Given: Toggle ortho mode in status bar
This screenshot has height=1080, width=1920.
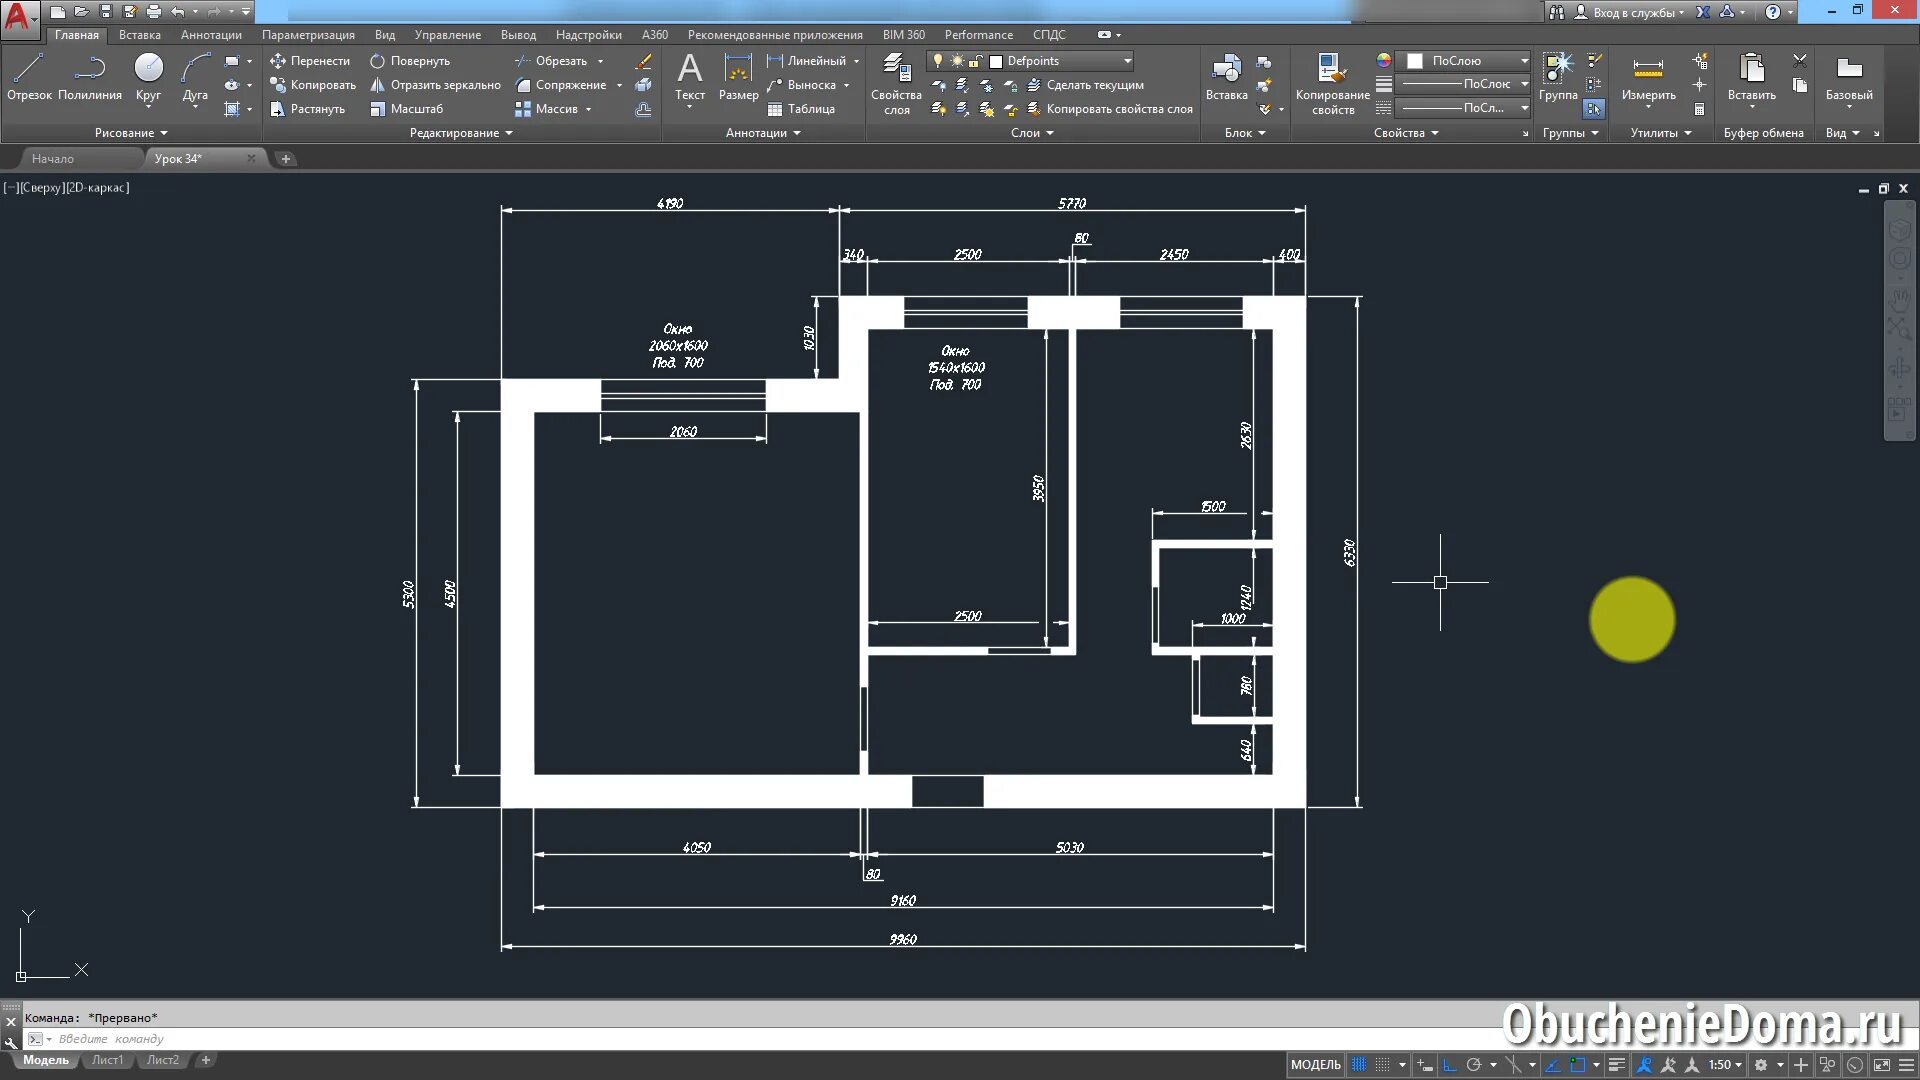Looking at the screenshot, I should coord(1449,1065).
